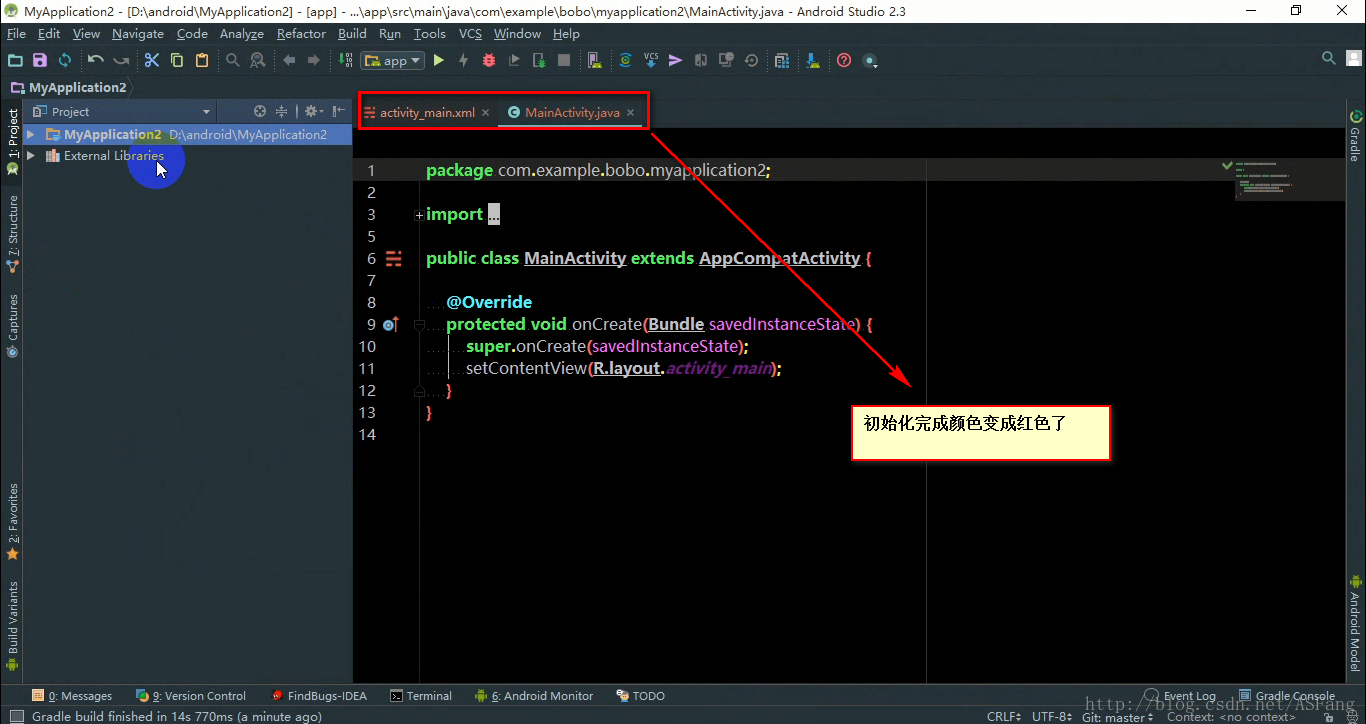Click the Save All toolbar icon
This screenshot has height=724, width=1366.
click(40, 60)
